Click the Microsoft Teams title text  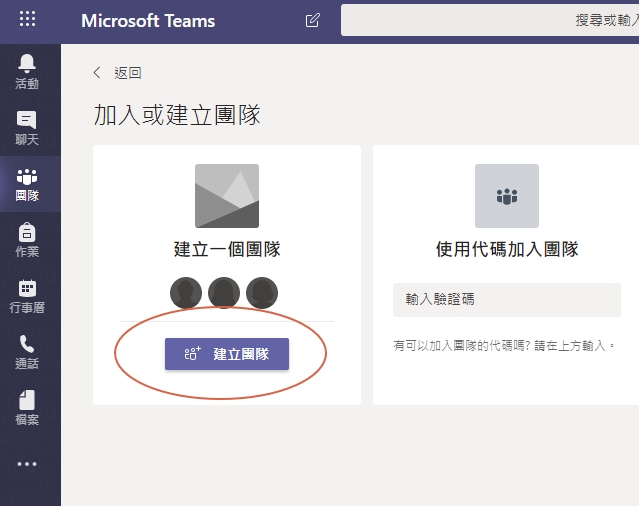[148, 21]
